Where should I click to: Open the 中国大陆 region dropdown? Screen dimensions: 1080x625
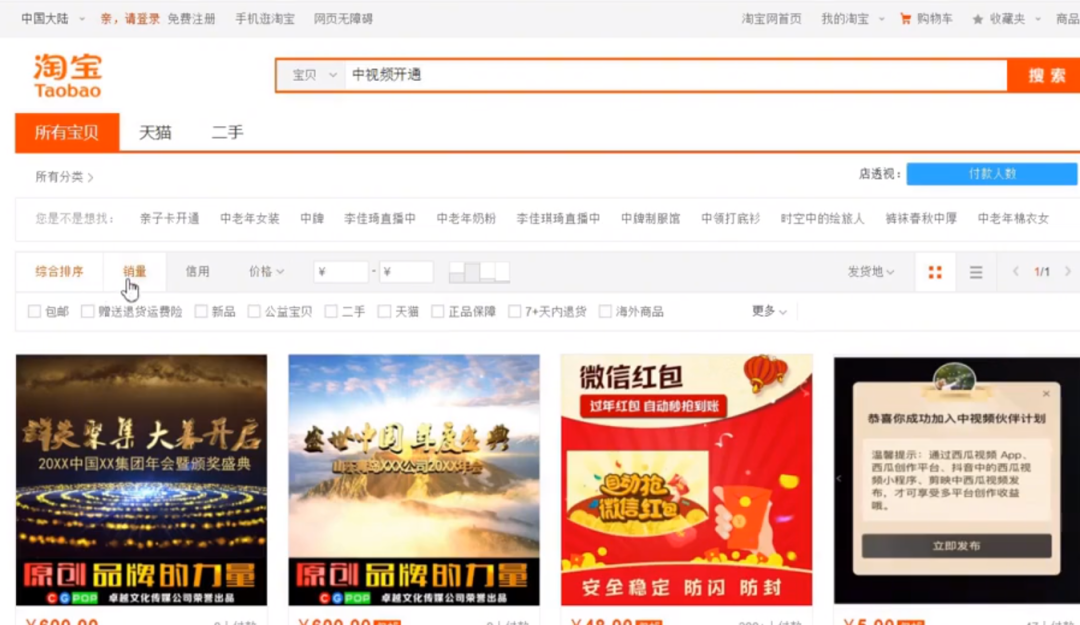click(52, 19)
